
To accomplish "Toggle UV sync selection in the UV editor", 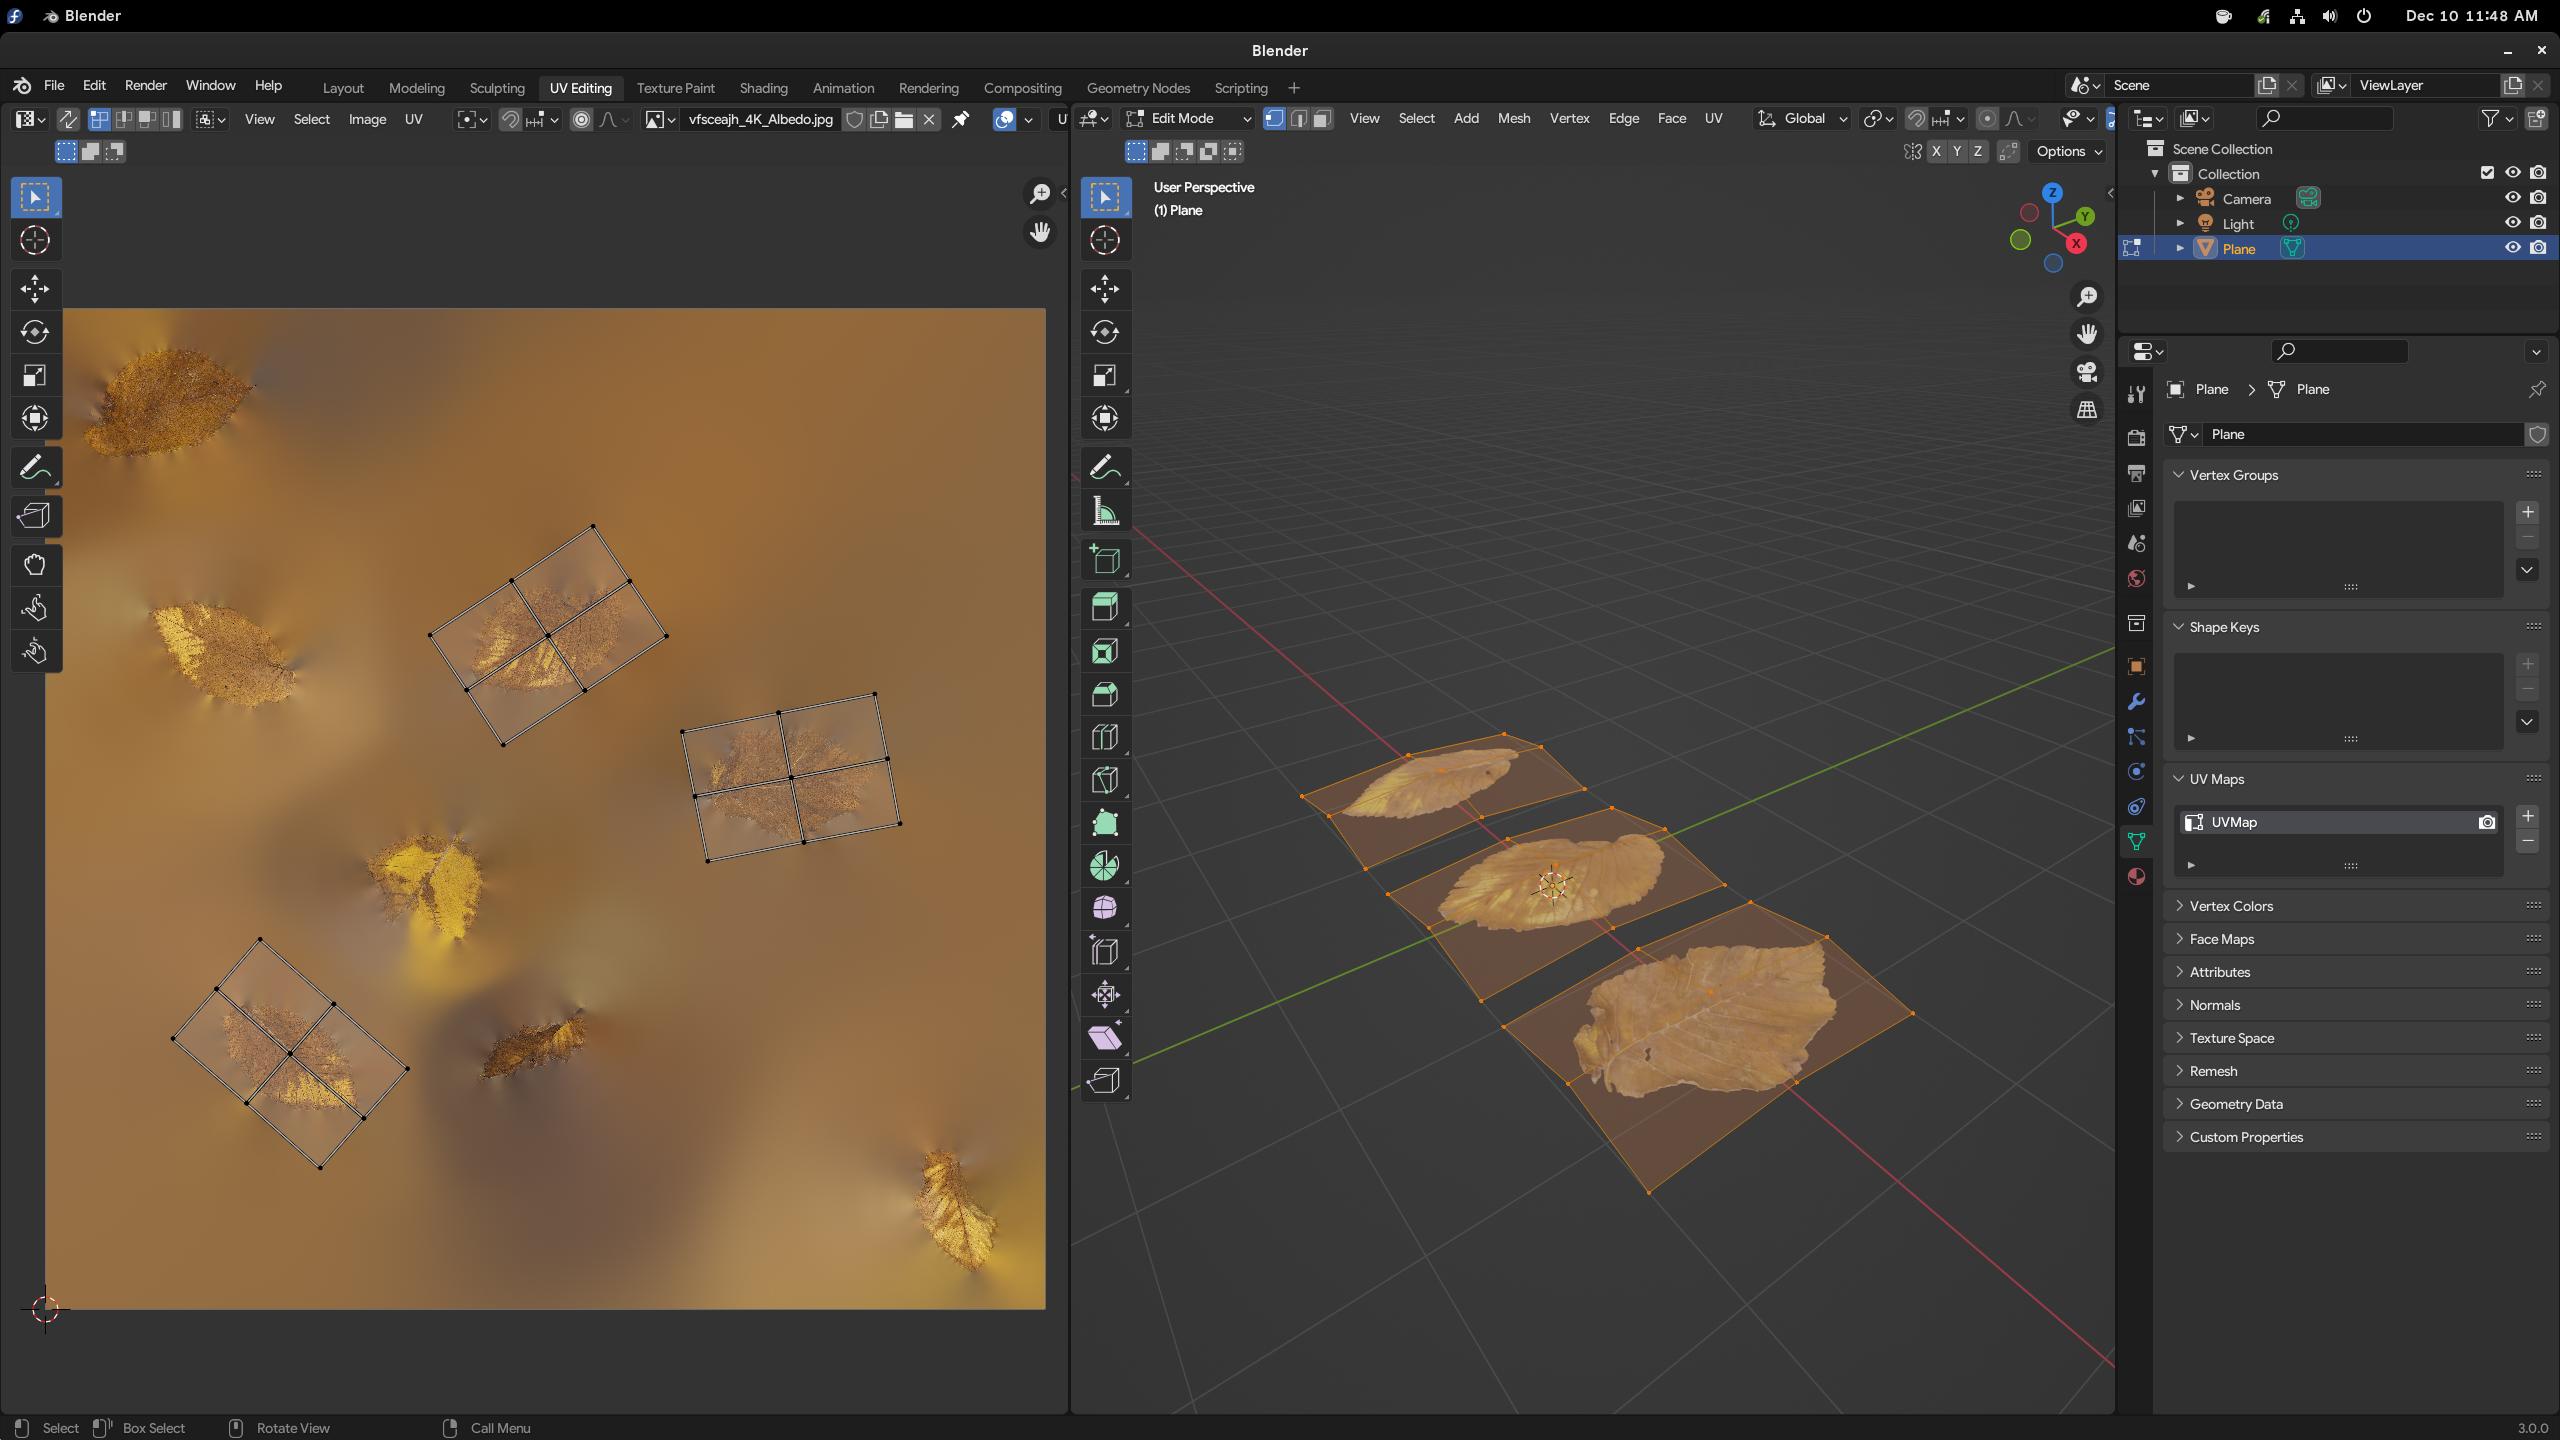I will coord(67,120).
